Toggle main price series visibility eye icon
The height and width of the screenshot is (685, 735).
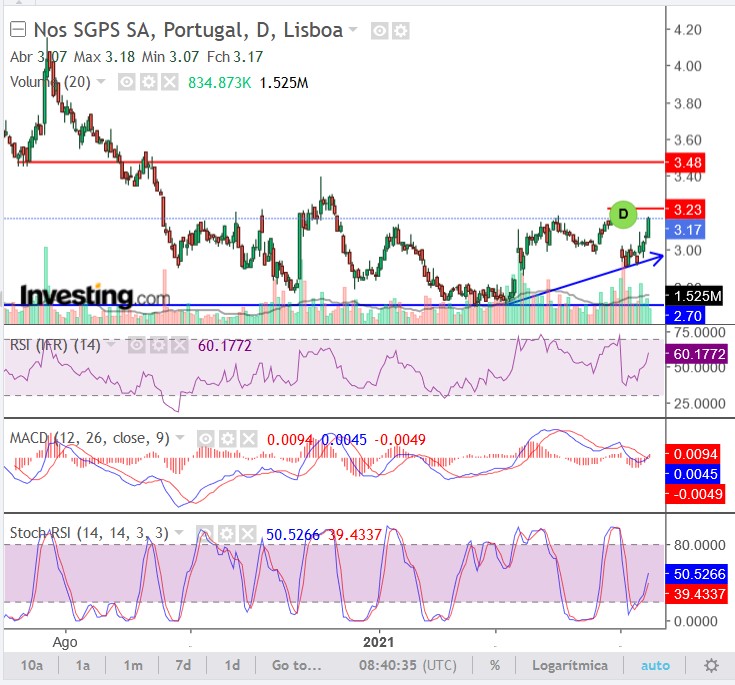click(379, 31)
